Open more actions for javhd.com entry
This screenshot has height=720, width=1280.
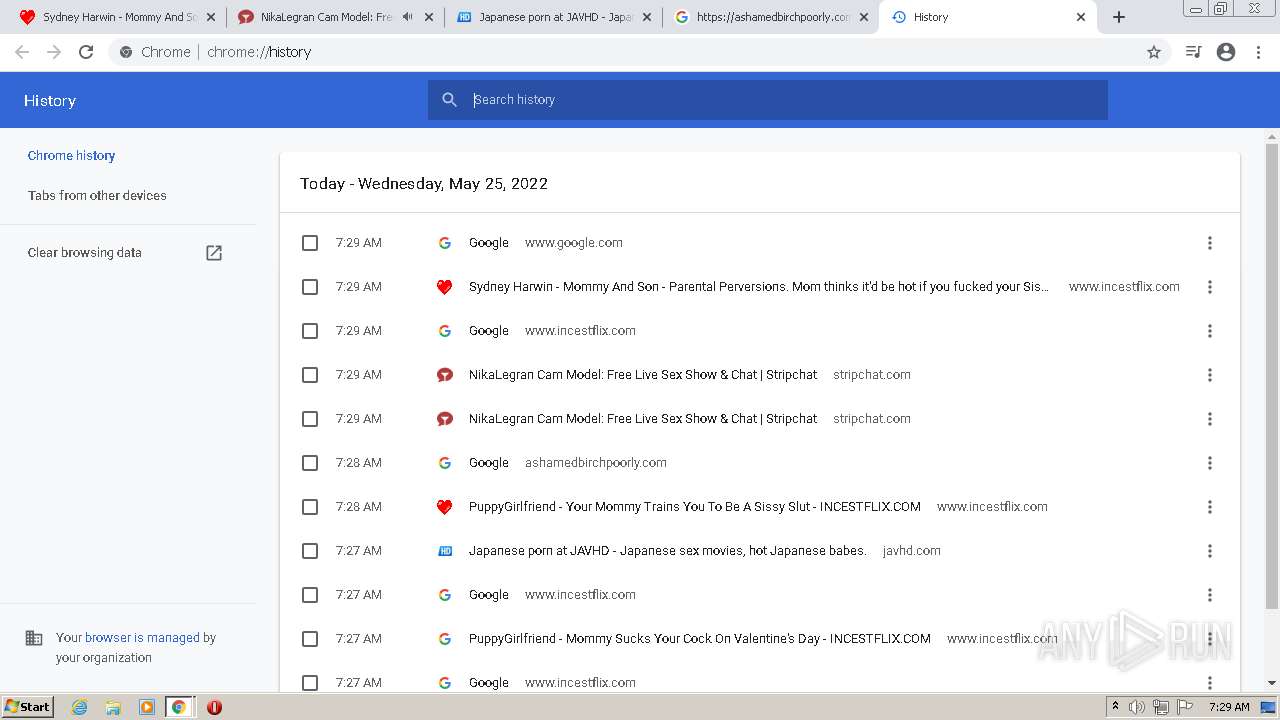click(1210, 551)
